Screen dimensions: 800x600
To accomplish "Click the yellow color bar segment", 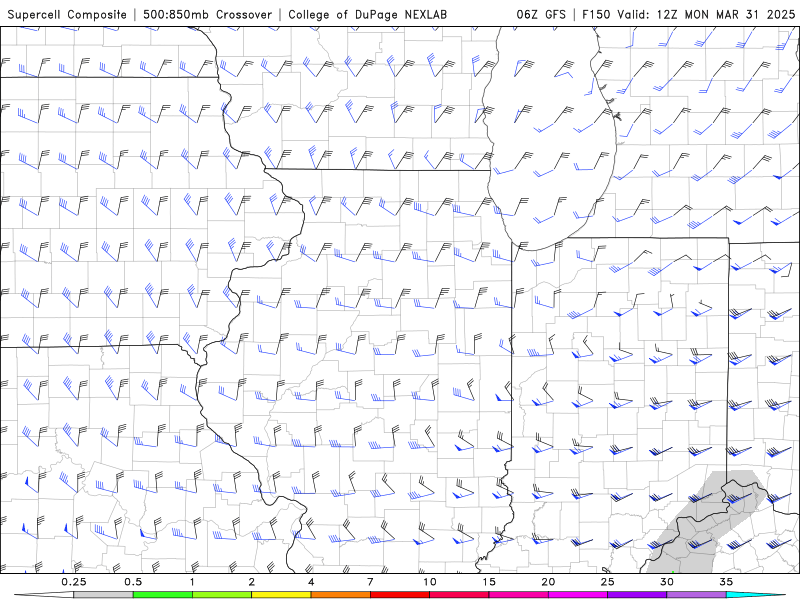I will click(x=281, y=595).
